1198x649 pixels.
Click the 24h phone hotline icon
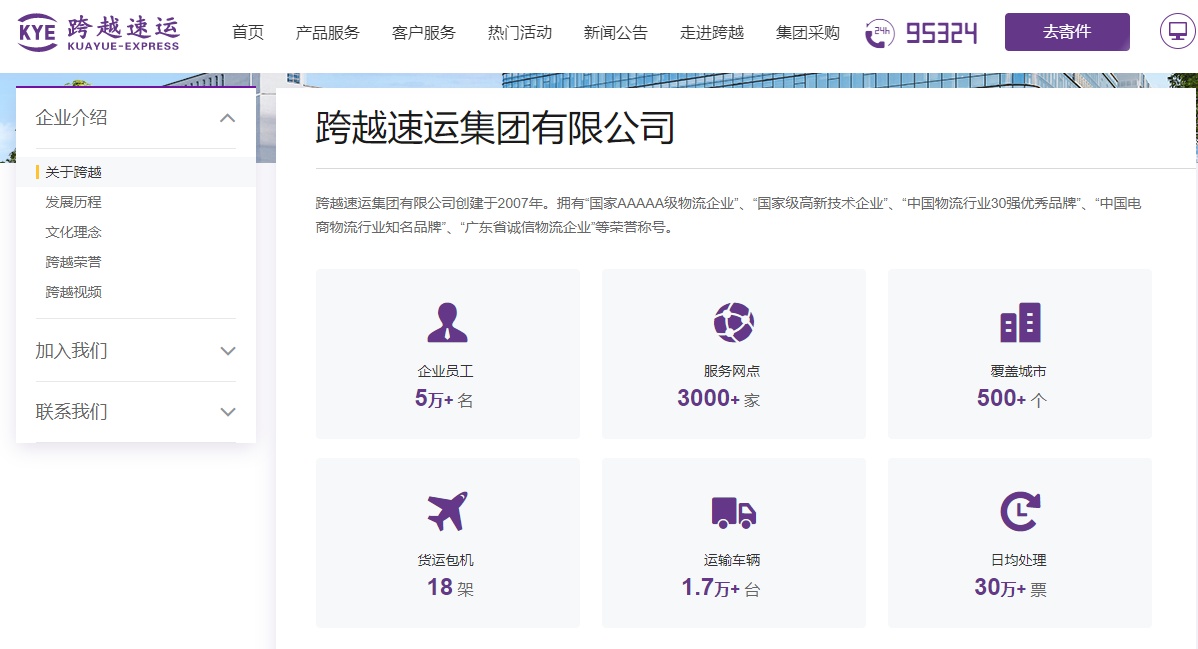(880, 33)
